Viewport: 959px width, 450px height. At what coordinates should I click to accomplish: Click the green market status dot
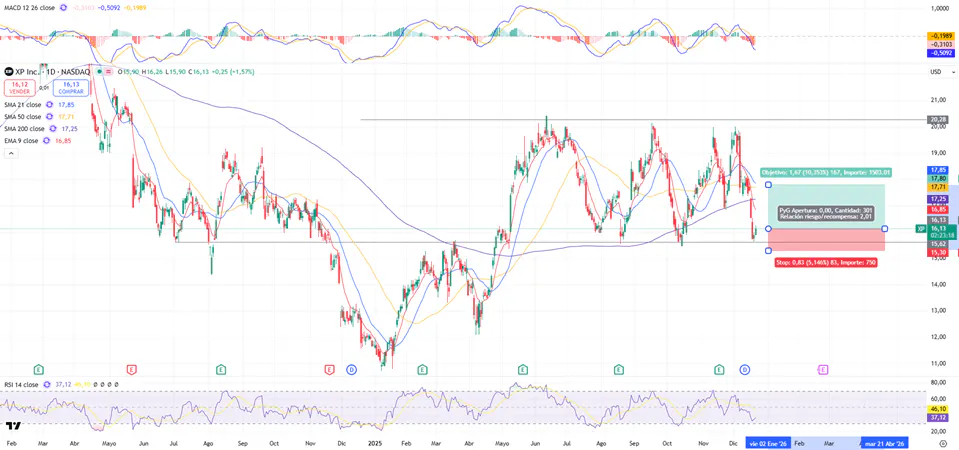[99, 72]
